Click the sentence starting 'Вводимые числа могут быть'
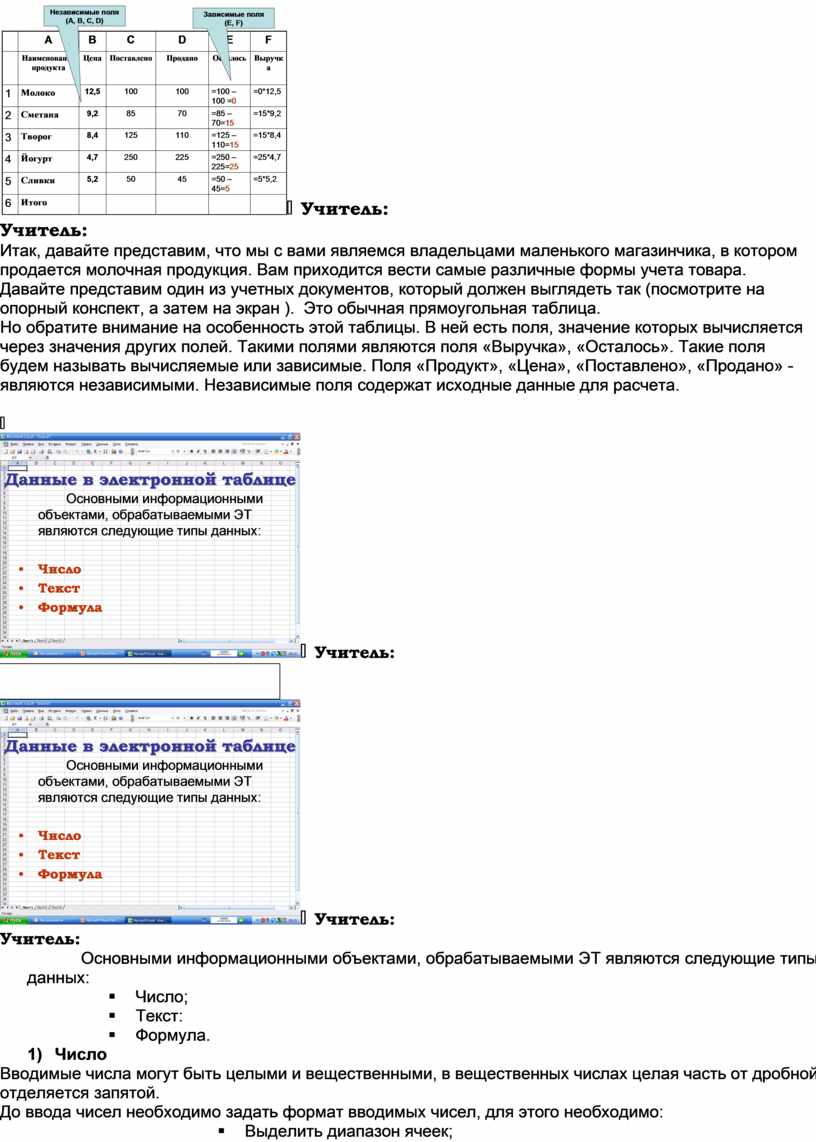This screenshot has height=1142, width=816. coord(408,1083)
